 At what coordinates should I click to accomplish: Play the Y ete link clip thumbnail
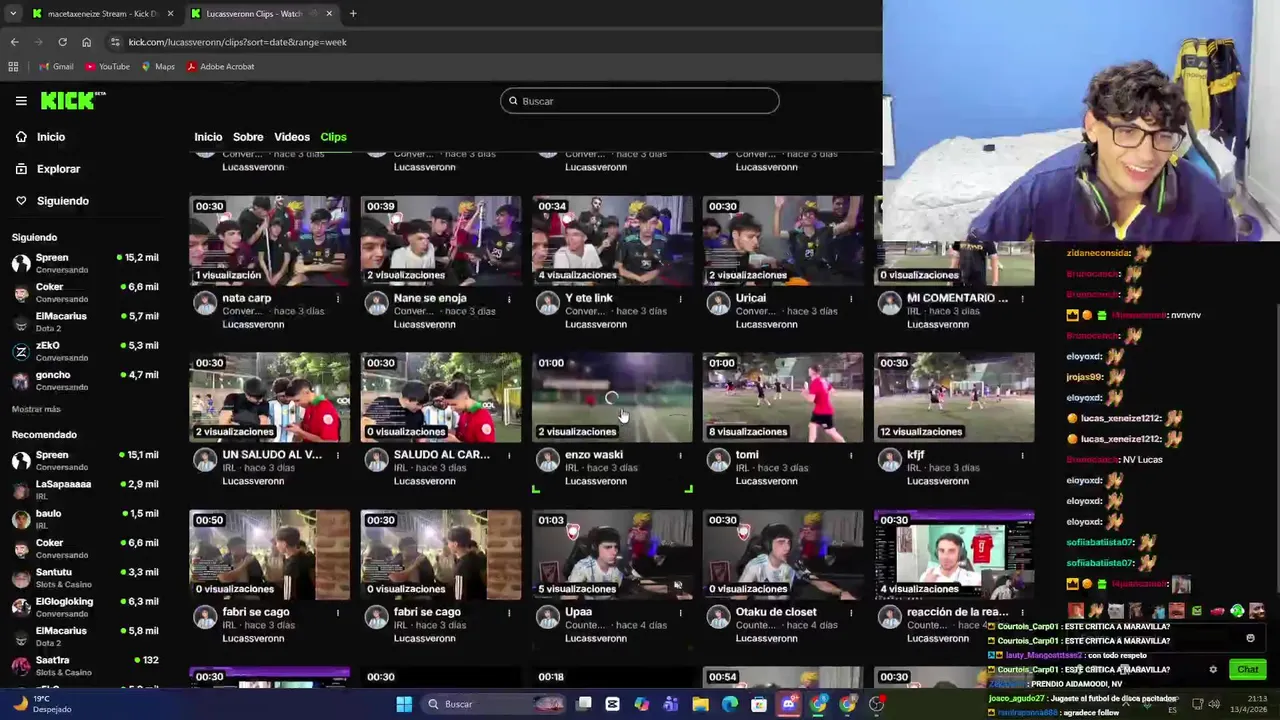[x=612, y=240]
